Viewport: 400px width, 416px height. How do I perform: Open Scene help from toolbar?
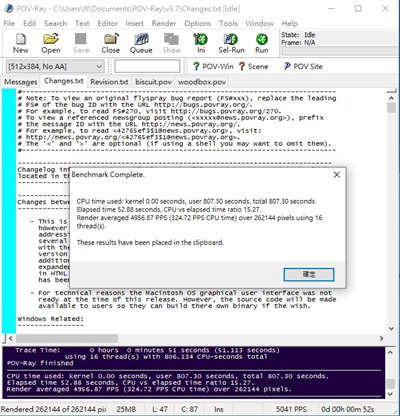pyautogui.click(x=253, y=66)
